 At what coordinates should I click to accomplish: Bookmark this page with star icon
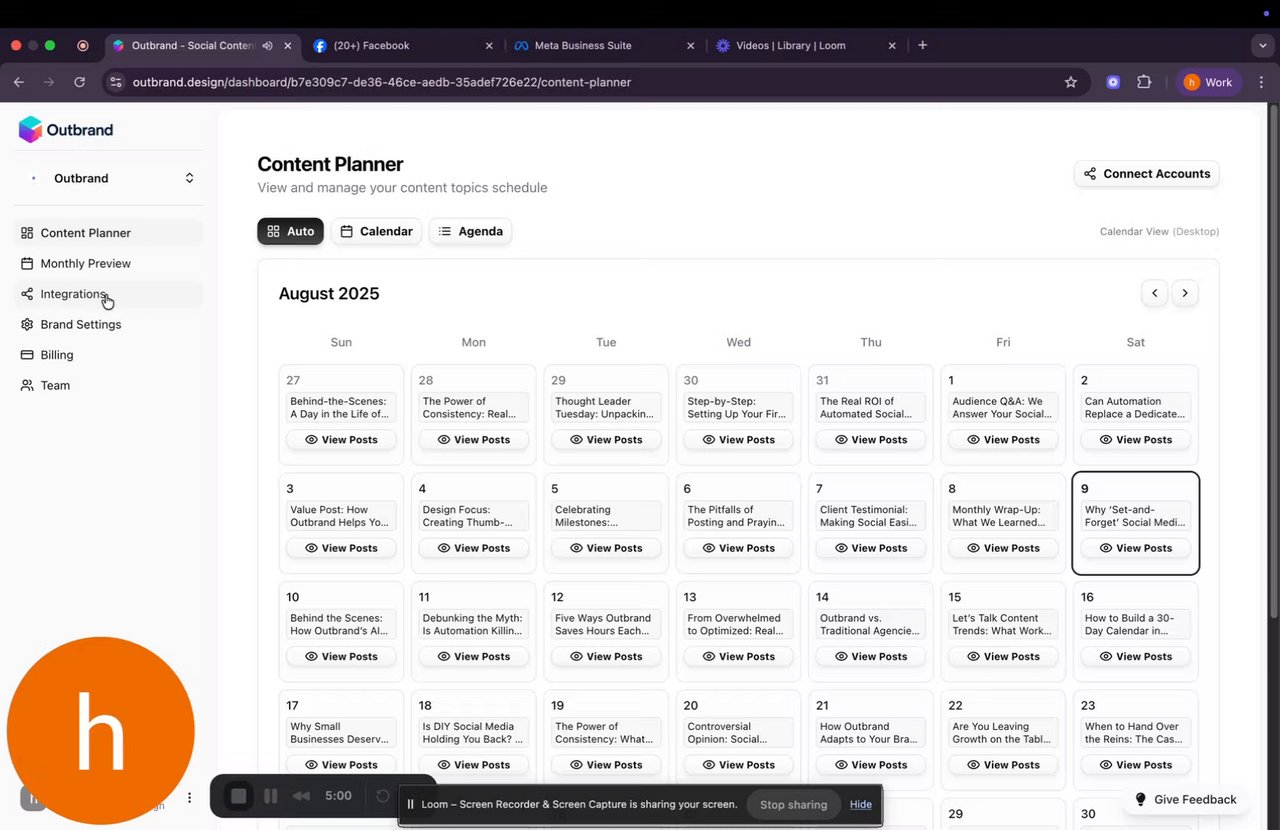[x=1071, y=82]
